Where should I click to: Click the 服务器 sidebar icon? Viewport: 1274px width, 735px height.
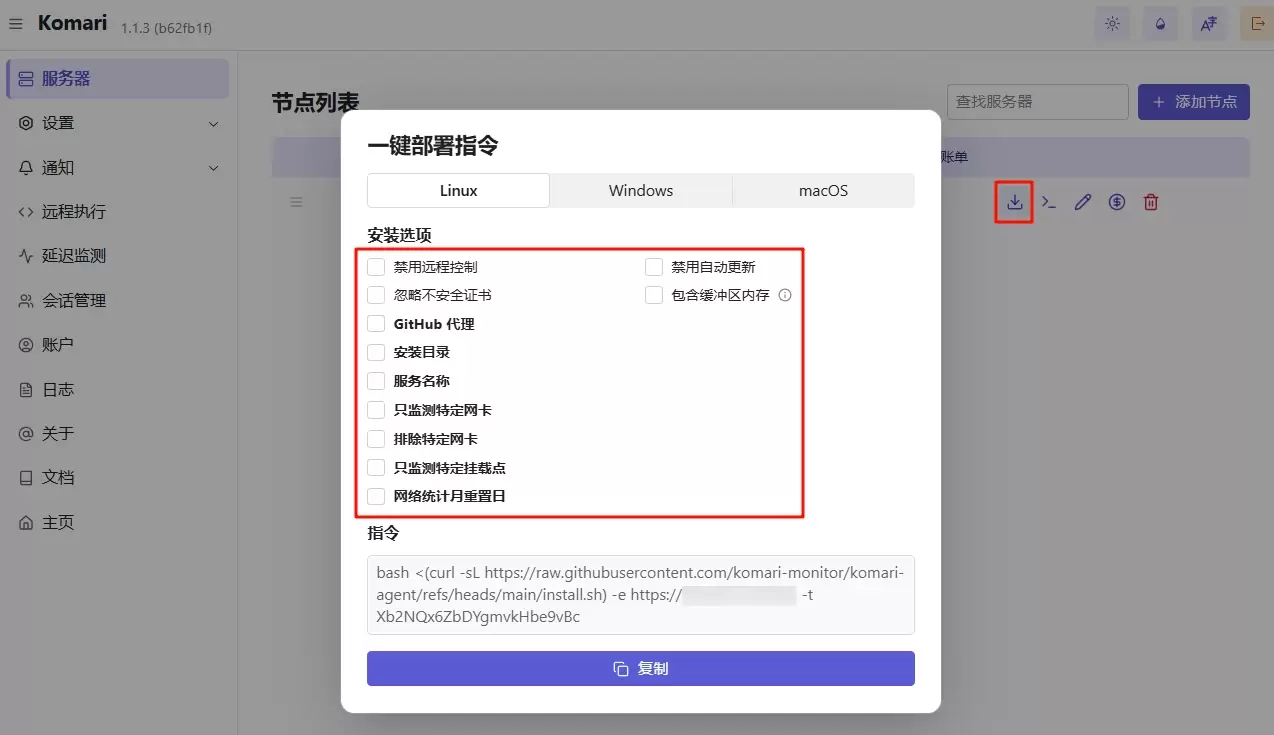coord(26,79)
